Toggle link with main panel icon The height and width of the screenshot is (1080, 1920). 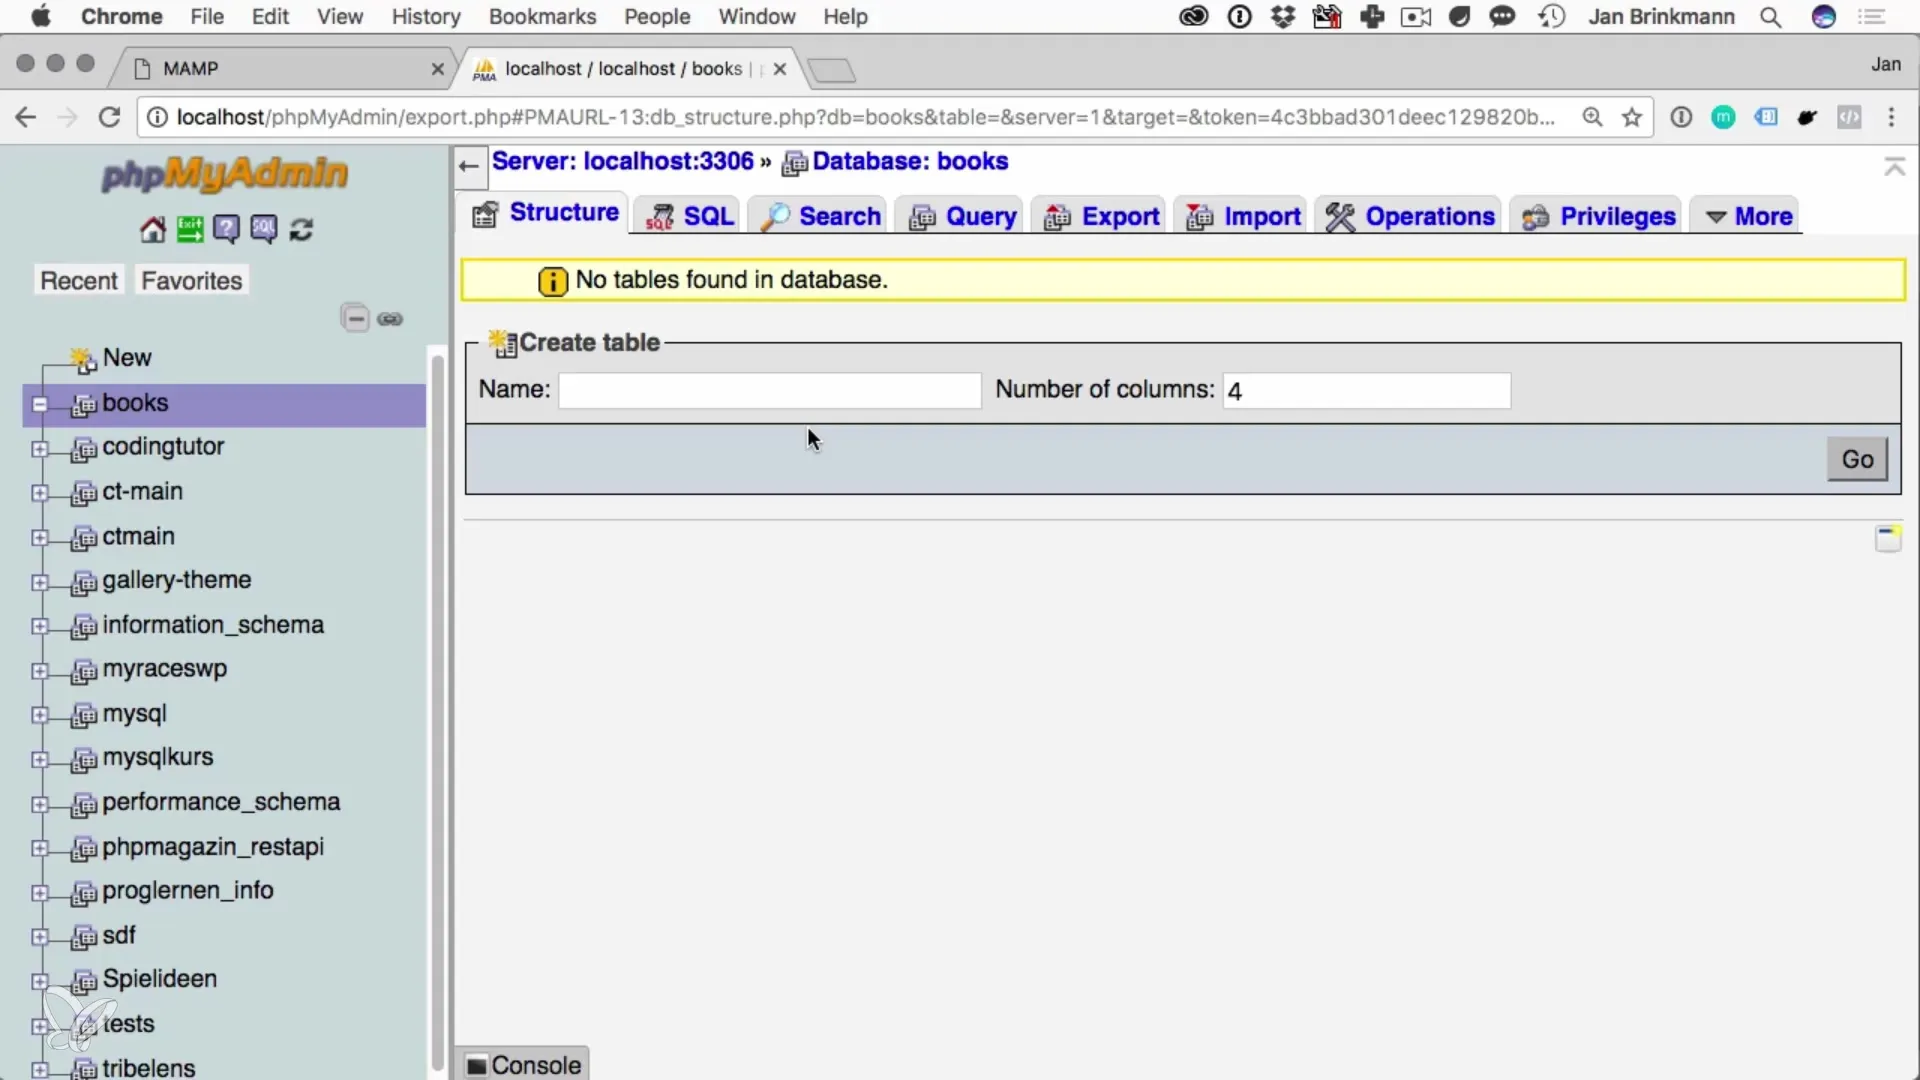(x=390, y=319)
